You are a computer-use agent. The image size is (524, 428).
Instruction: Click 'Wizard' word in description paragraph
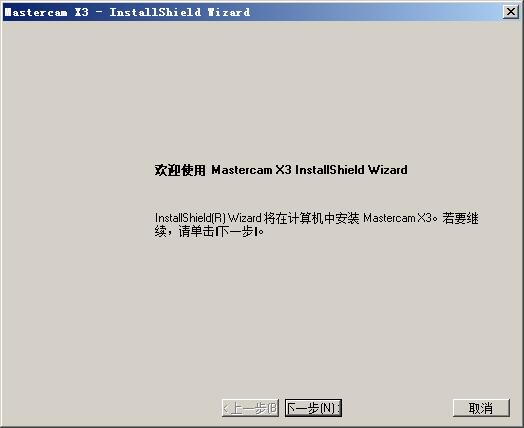[245, 218]
